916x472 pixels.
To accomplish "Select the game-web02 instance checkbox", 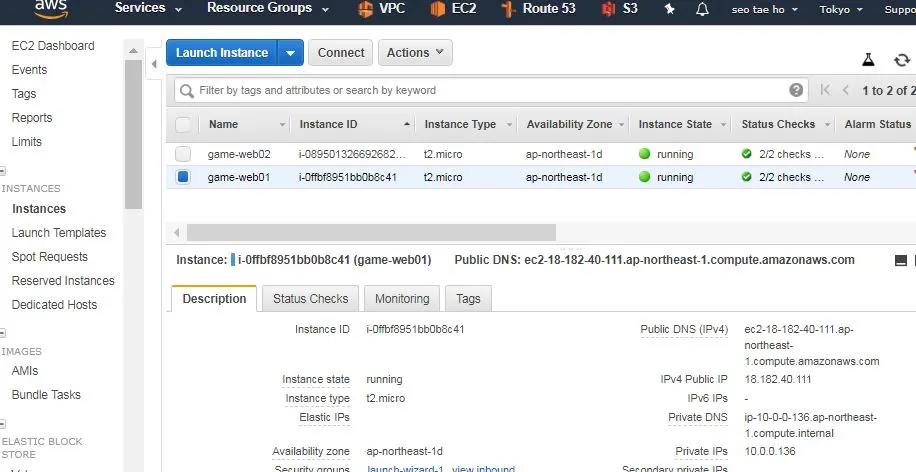I will tap(183, 154).
